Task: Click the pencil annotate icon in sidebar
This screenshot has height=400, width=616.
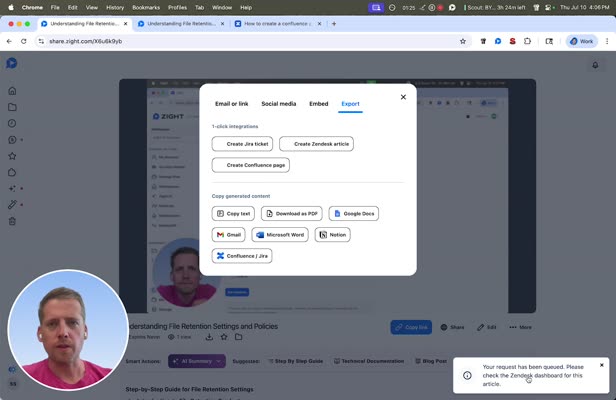Action: tap(12, 205)
